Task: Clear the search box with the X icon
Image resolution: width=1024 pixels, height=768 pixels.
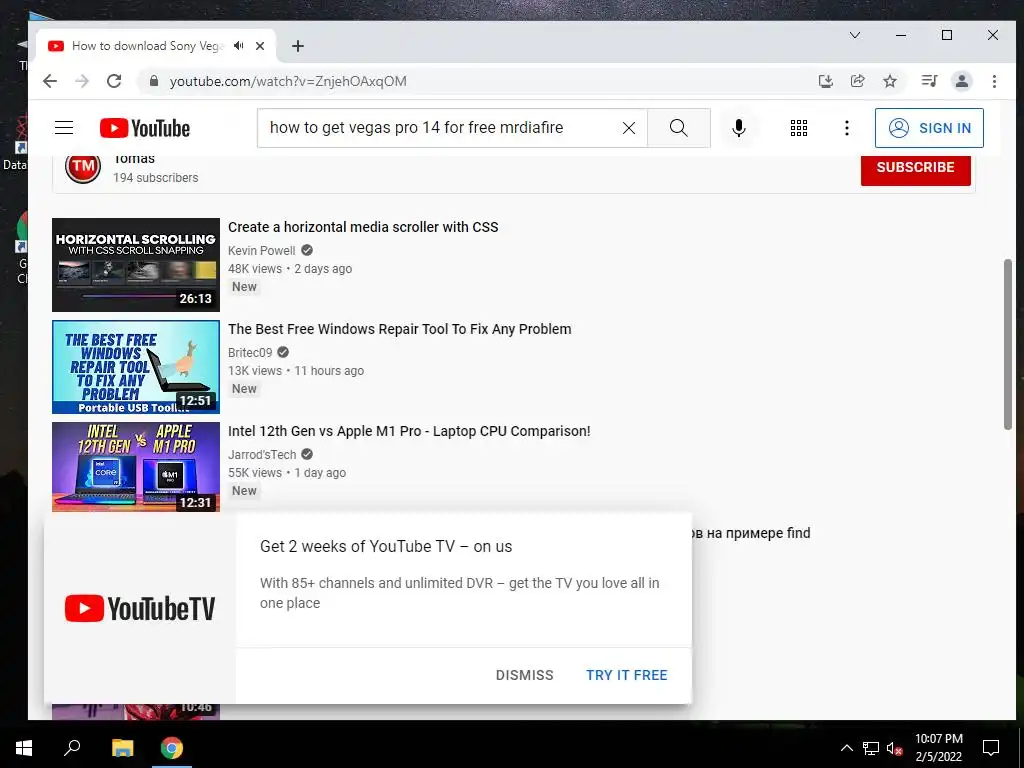Action: pyautogui.click(x=628, y=128)
